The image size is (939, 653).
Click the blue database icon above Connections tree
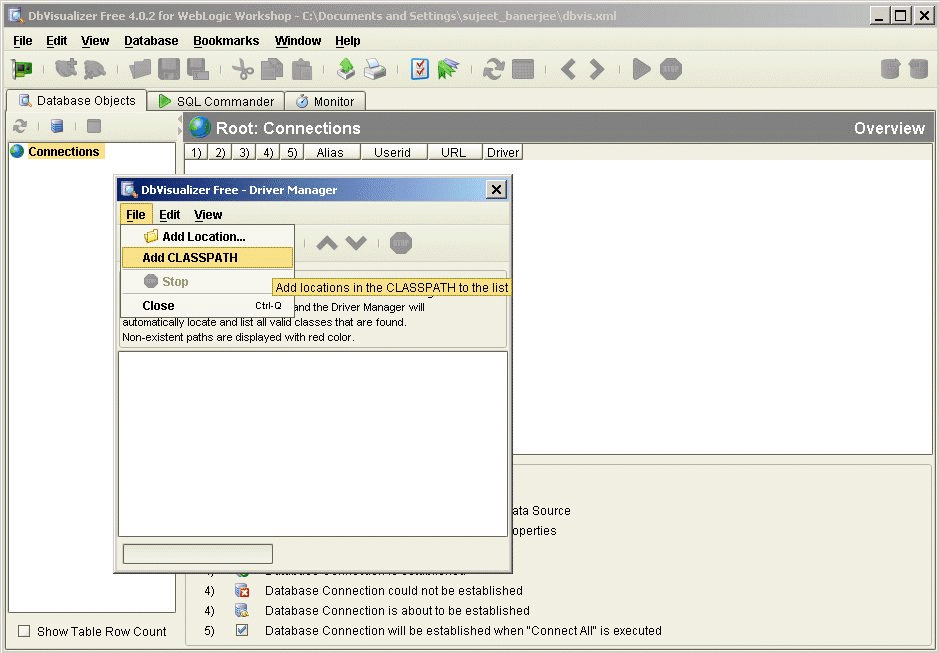(57, 126)
